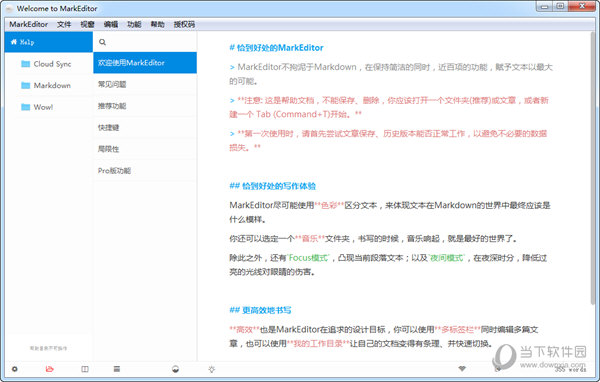Click the settings gear icon in bottom bar
Screen dimensions: 600x382
[x=15, y=369]
